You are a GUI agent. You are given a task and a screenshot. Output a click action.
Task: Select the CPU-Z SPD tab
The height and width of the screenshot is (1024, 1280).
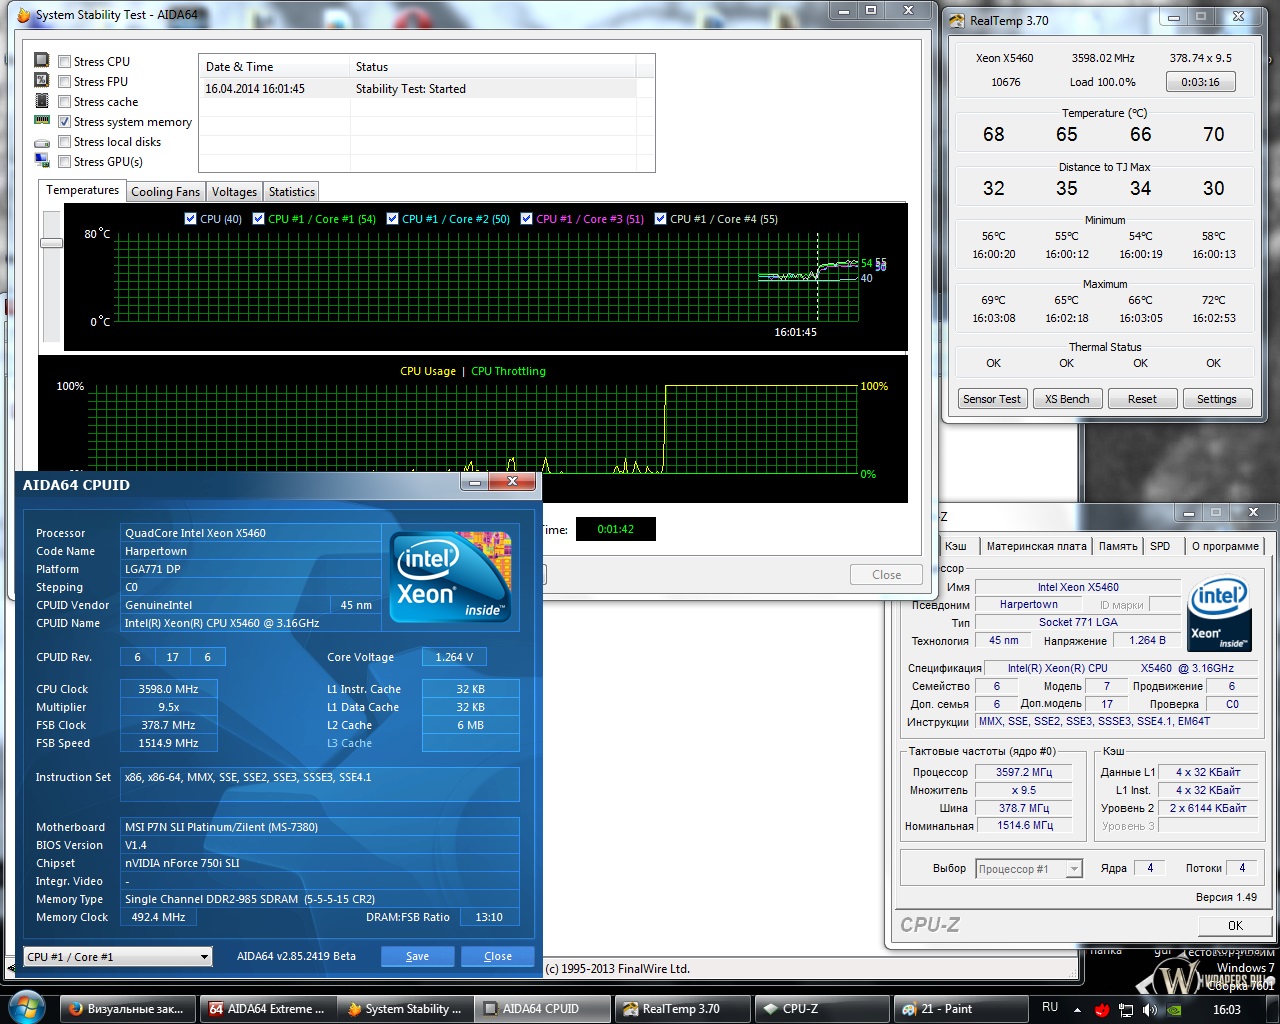[1160, 546]
